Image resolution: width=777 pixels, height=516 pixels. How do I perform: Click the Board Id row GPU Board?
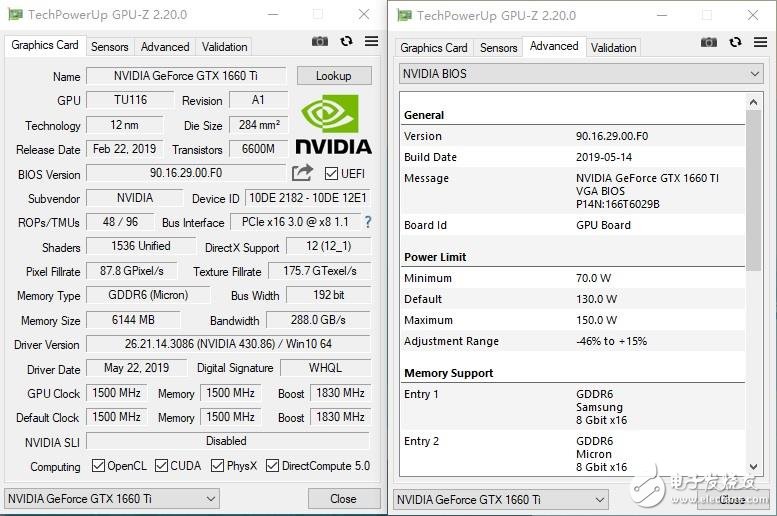pyautogui.click(x=573, y=225)
